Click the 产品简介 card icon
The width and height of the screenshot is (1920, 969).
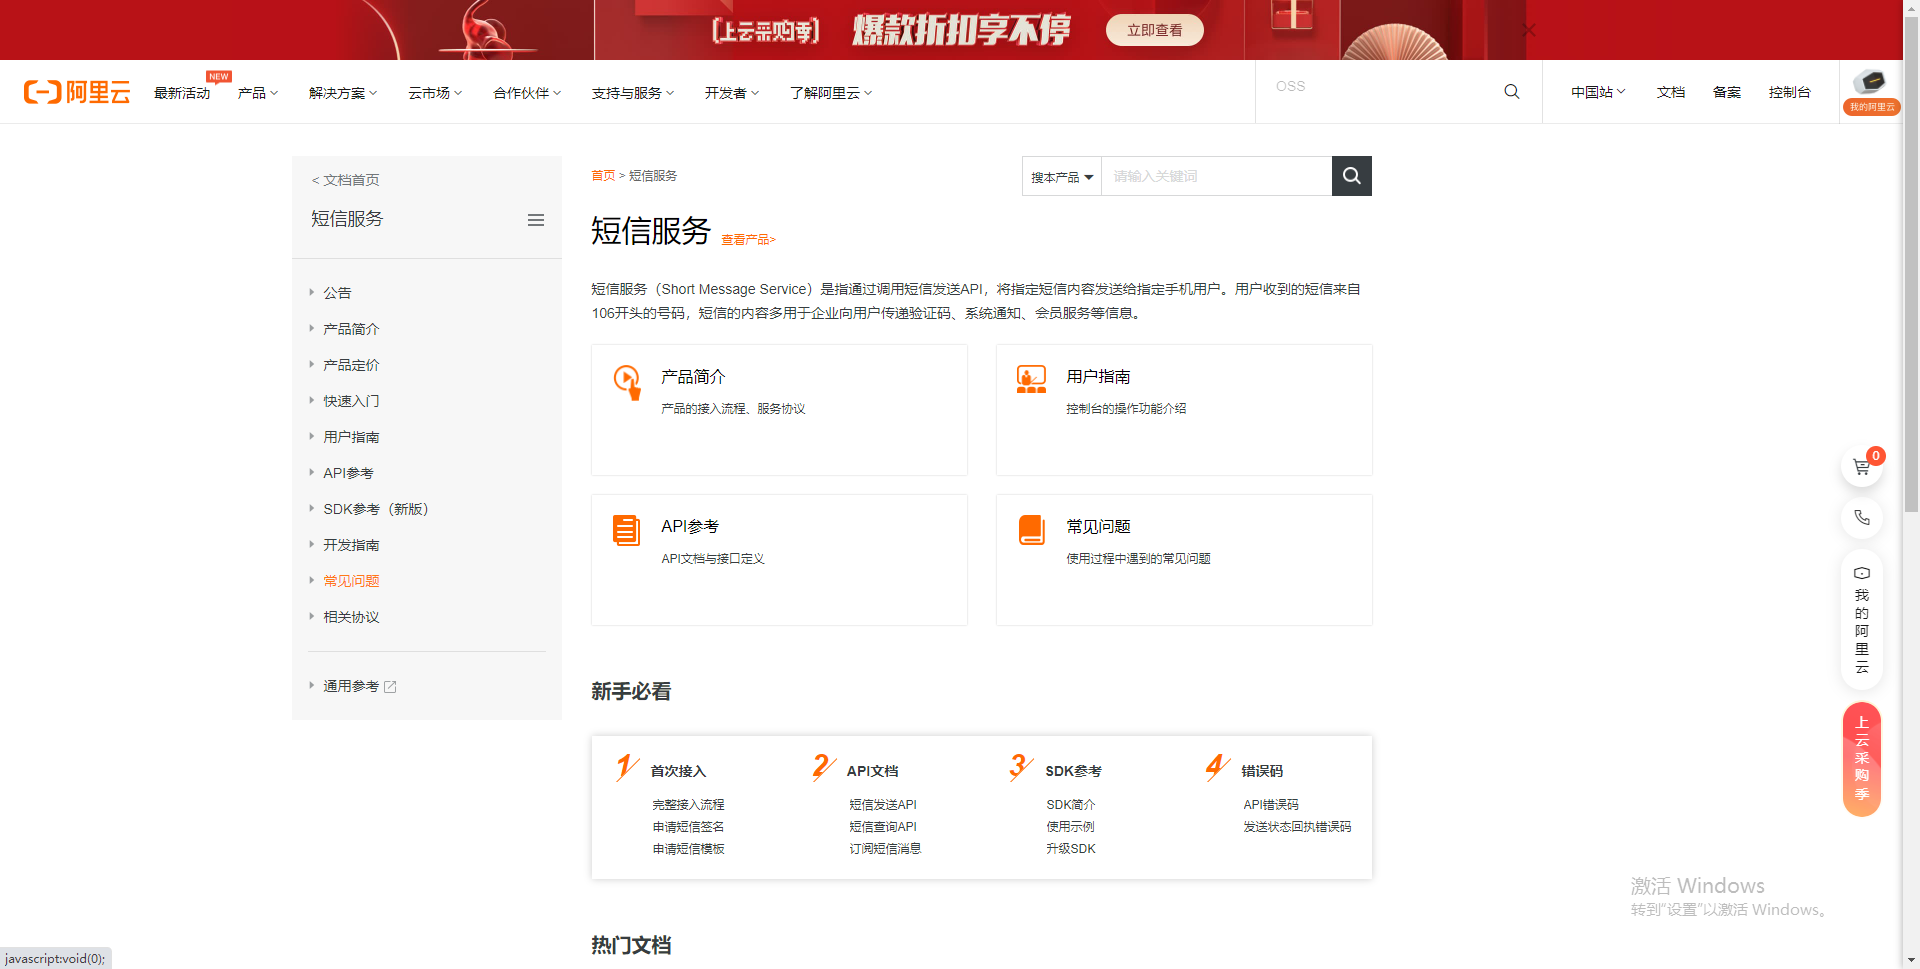pos(628,383)
